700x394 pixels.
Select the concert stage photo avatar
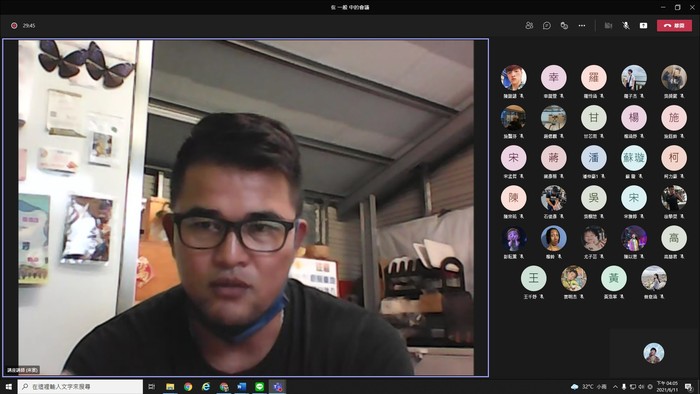tap(634, 238)
